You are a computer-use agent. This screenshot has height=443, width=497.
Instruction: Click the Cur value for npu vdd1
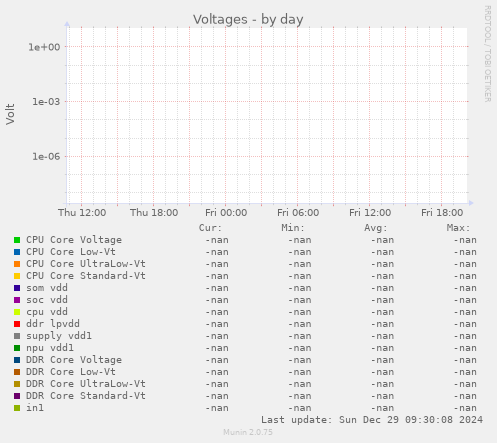point(217,348)
